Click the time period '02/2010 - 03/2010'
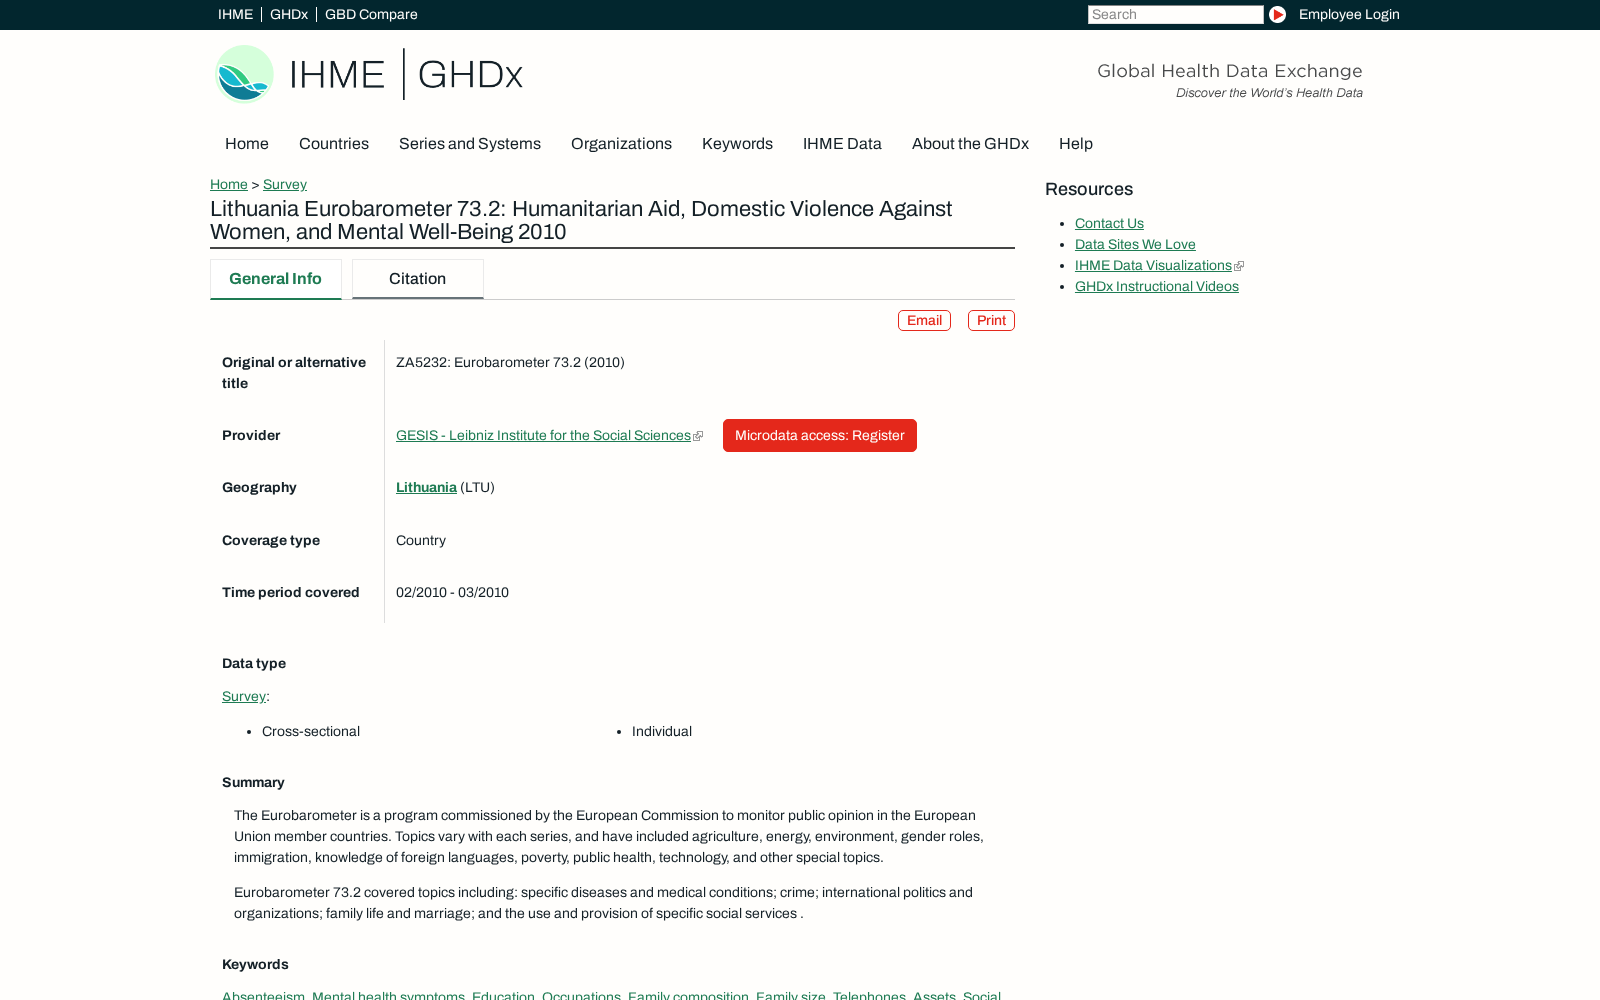 452,593
